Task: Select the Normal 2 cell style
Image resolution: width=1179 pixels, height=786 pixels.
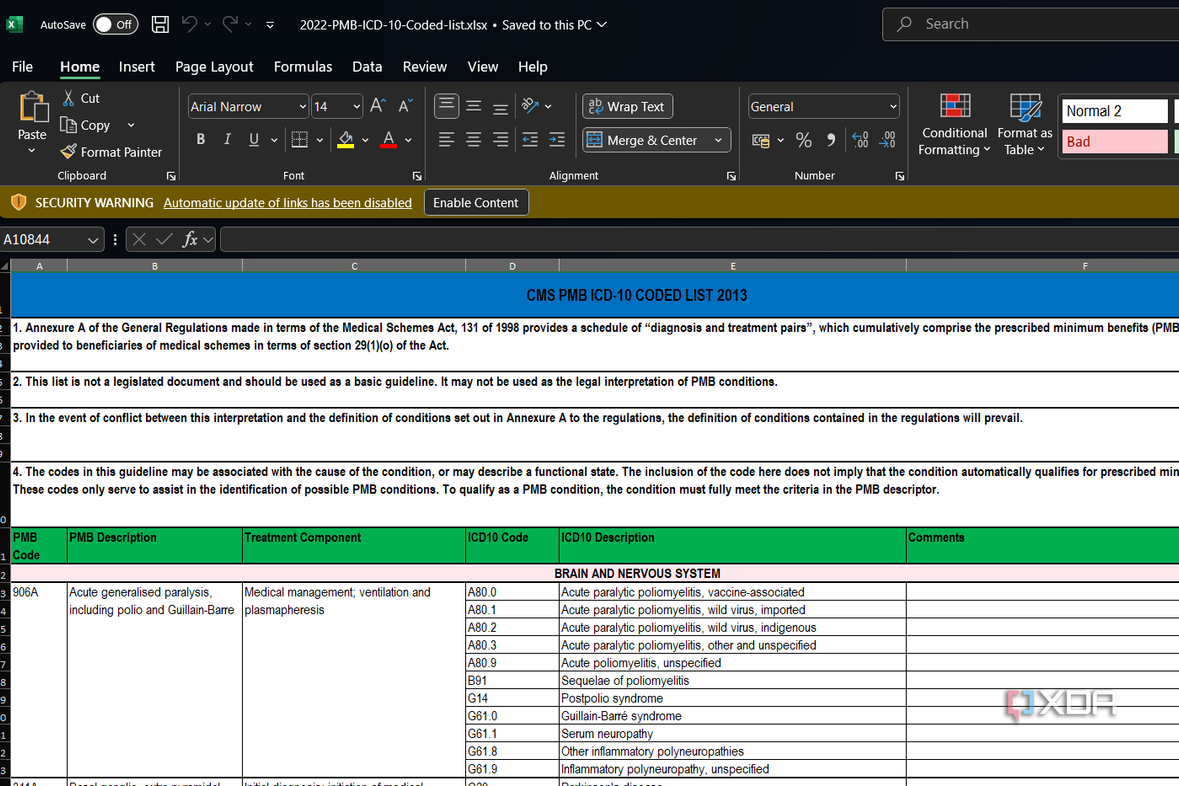Action: coord(1114,111)
